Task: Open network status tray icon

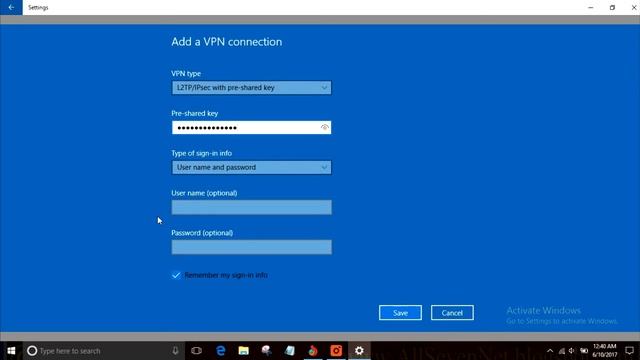Action: click(x=562, y=351)
